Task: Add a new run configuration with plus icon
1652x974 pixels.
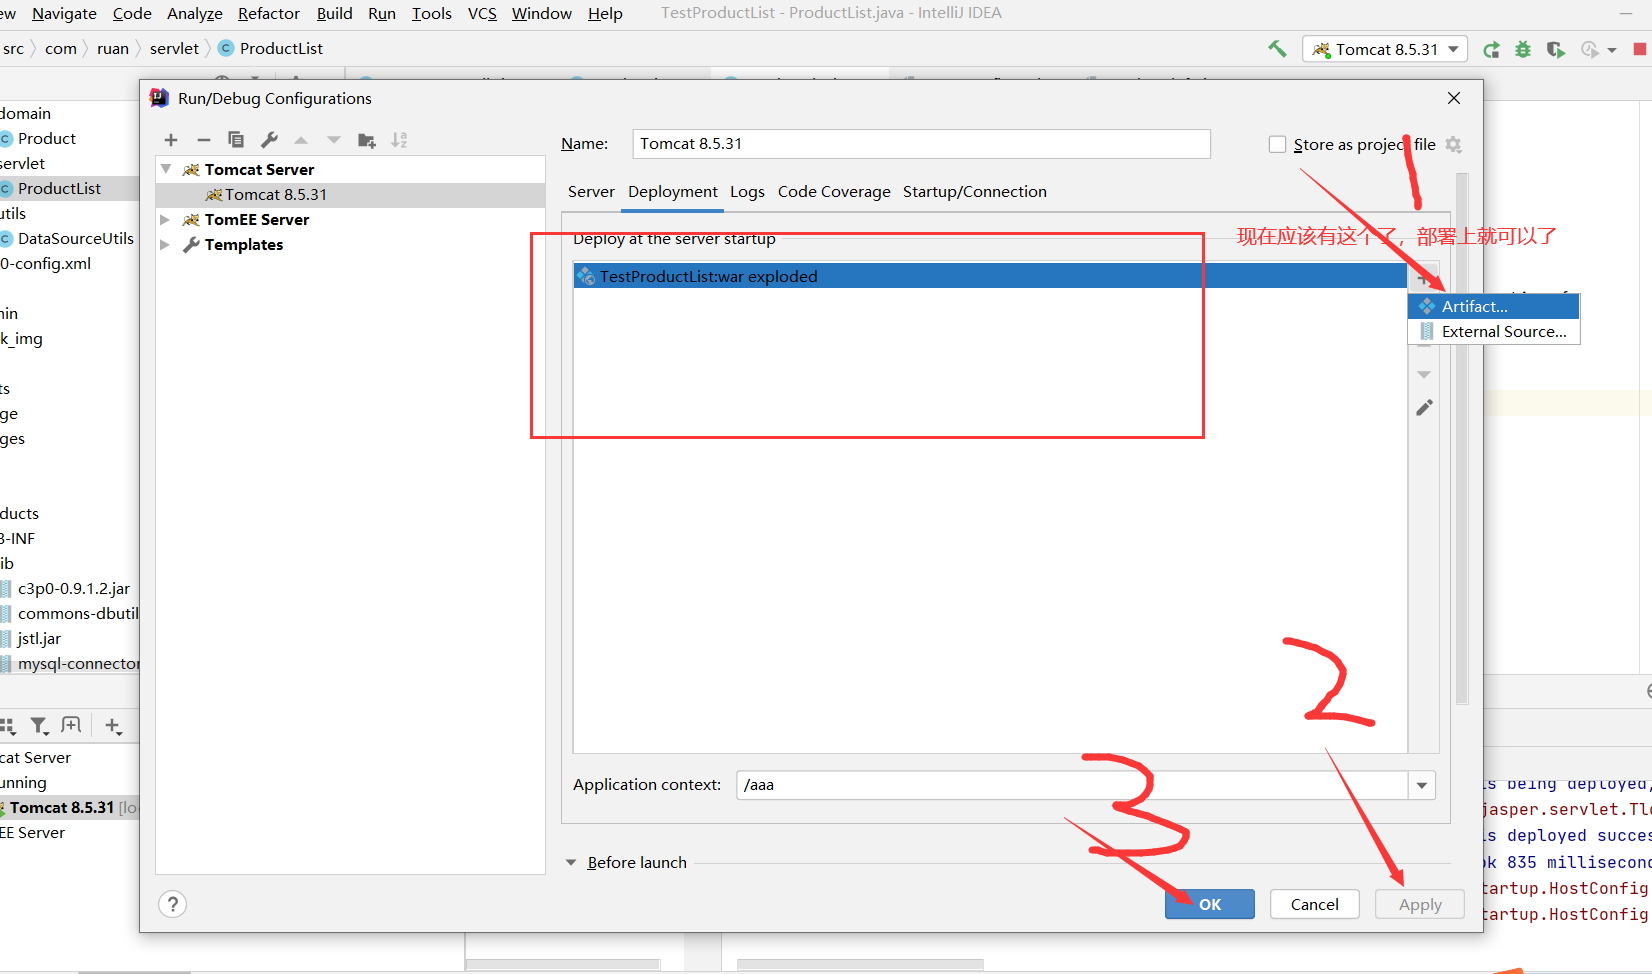Action: (171, 140)
